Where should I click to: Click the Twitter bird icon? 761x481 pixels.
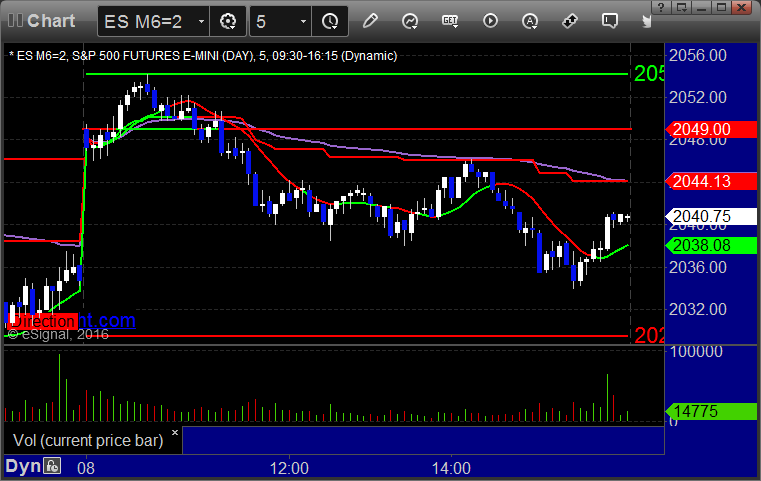point(647,21)
